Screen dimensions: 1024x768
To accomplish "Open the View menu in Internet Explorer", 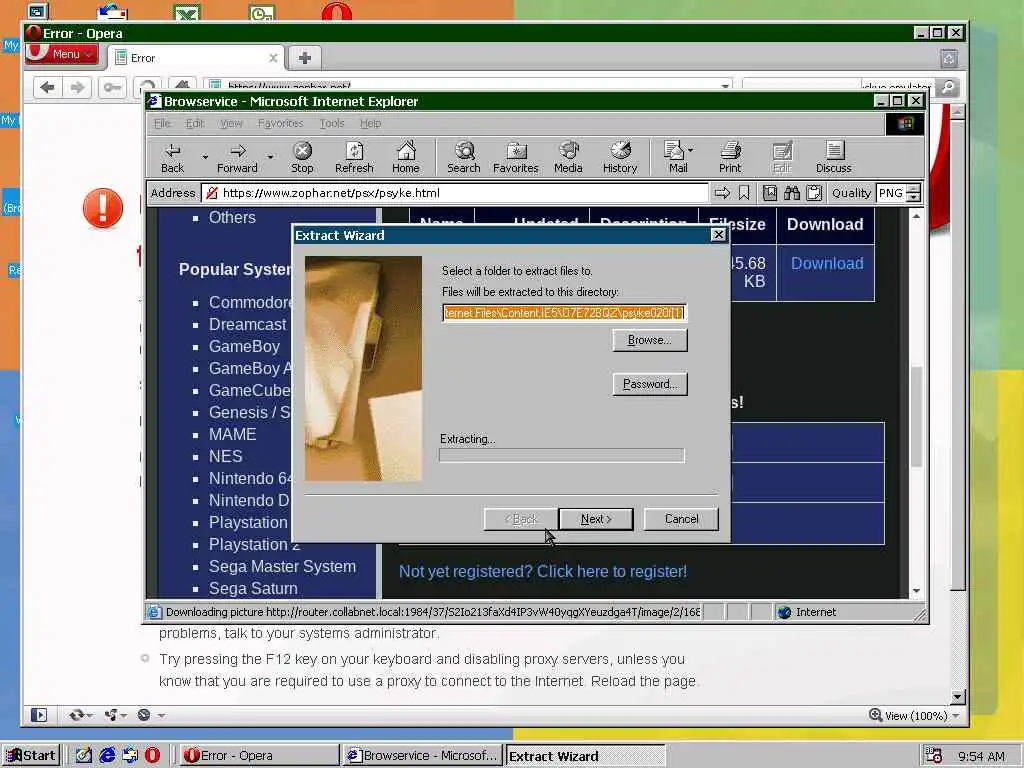I will [x=231, y=123].
